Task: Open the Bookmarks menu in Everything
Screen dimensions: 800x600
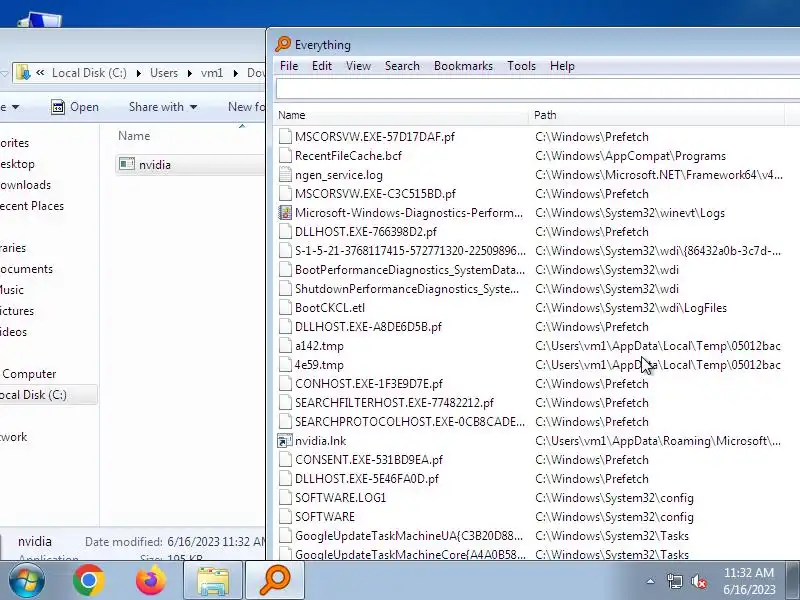Action: 463,66
